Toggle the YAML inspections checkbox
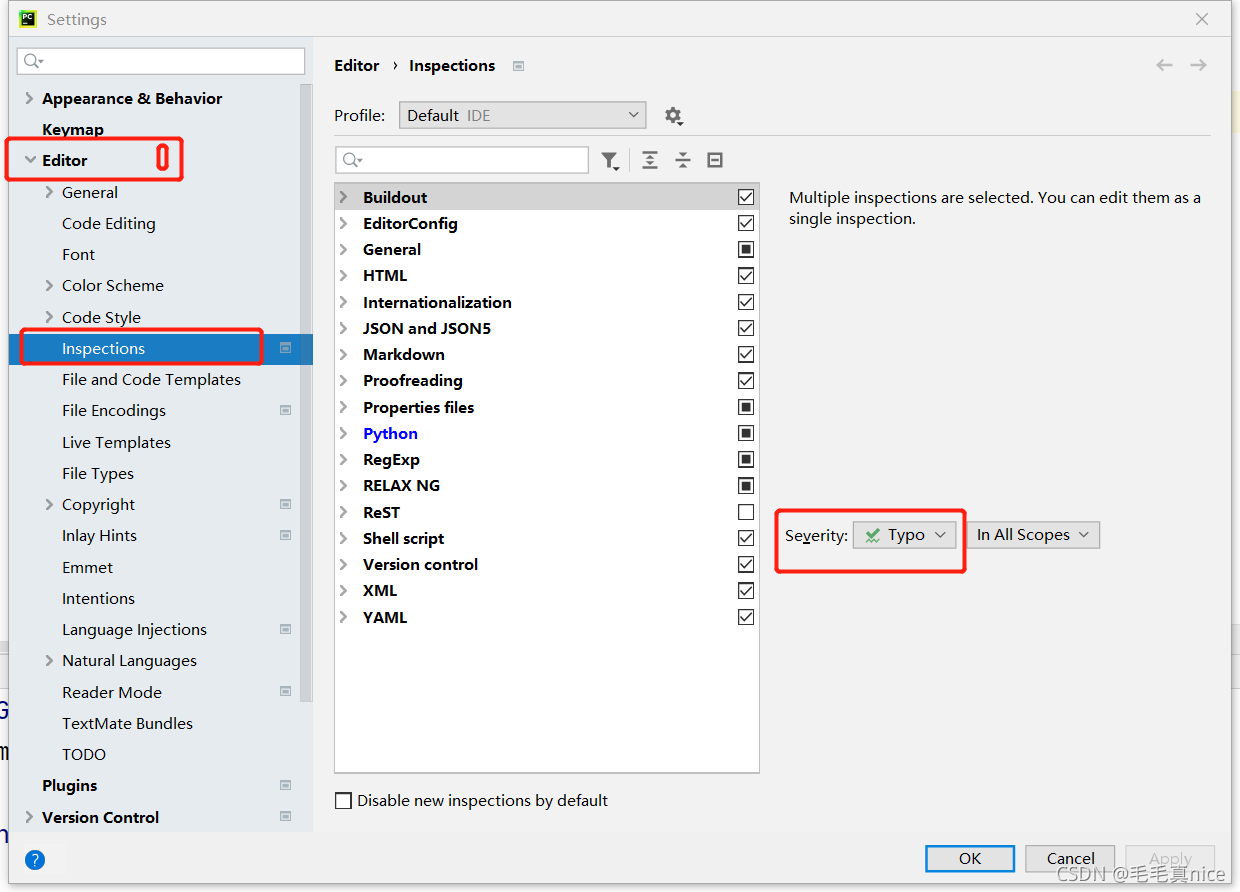This screenshot has height=892, width=1240. tap(746, 617)
